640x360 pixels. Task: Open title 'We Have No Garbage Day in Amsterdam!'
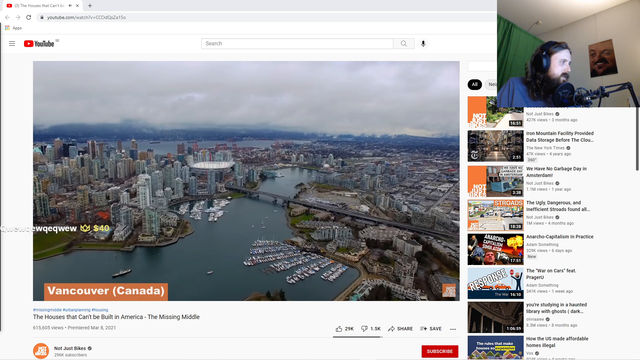(x=556, y=172)
